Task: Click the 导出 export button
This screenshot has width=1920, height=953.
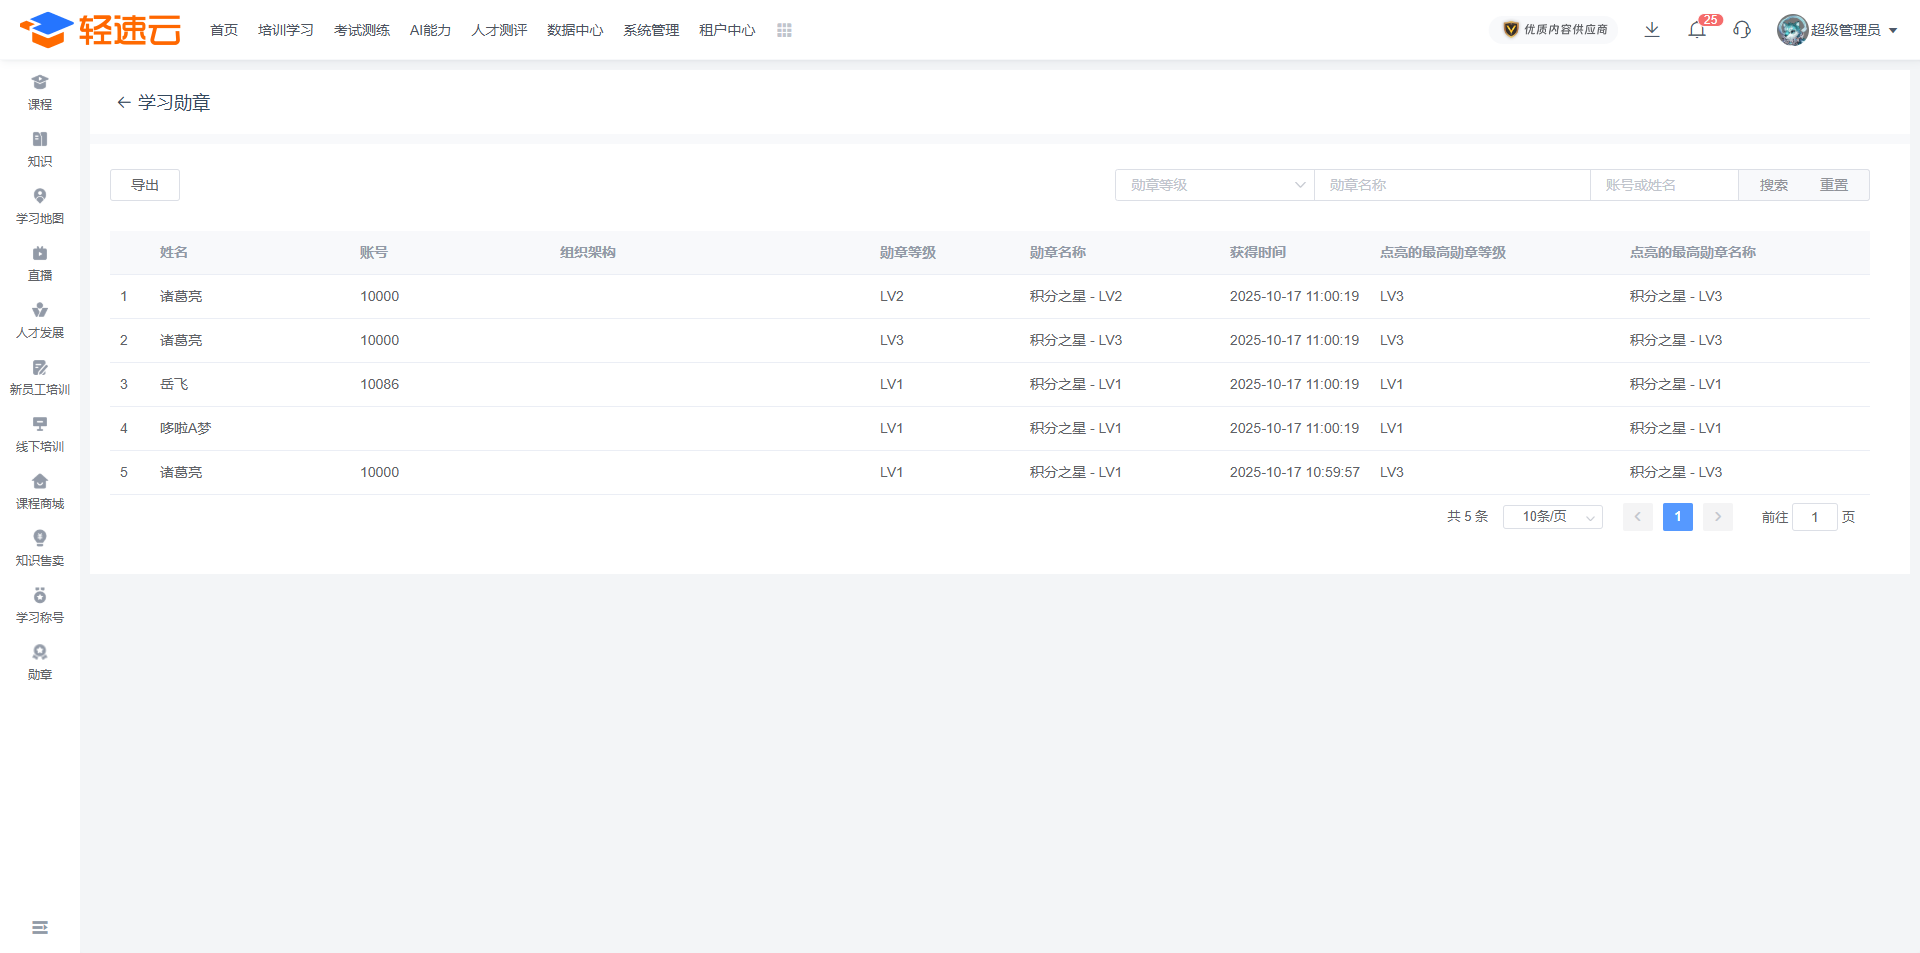Action: pyautogui.click(x=145, y=185)
